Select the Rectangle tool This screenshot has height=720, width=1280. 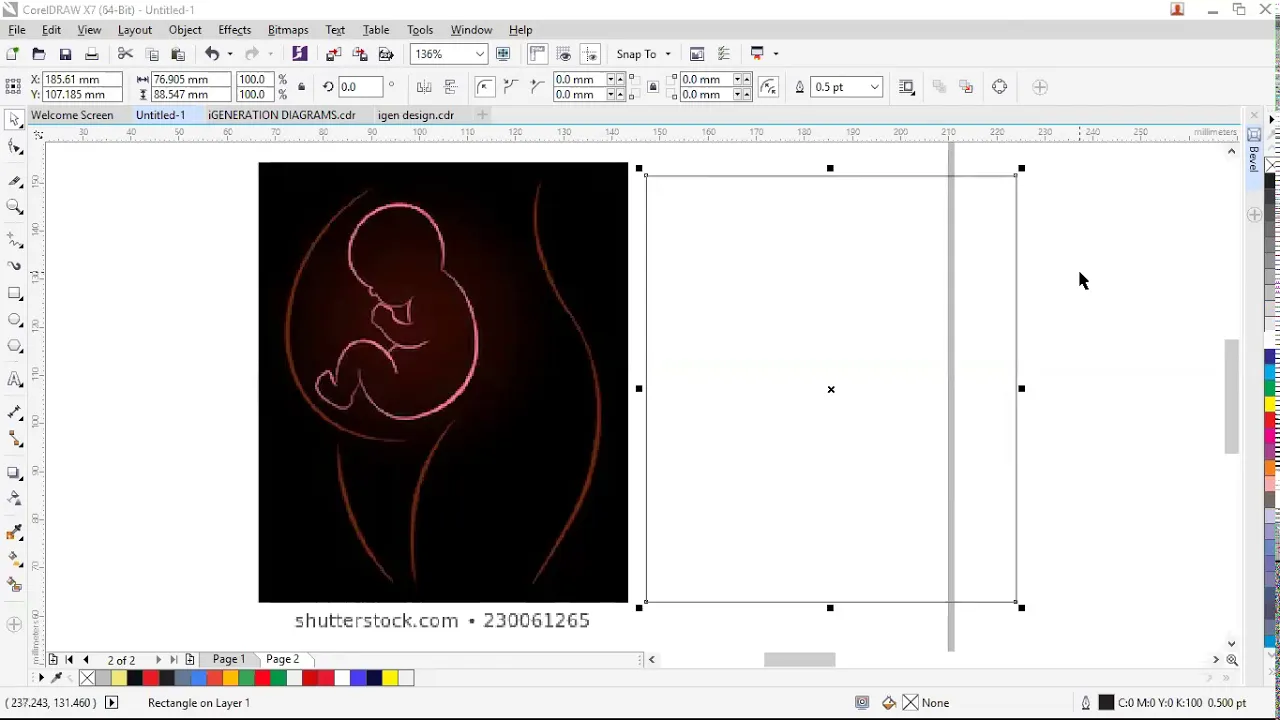click(14, 293)
